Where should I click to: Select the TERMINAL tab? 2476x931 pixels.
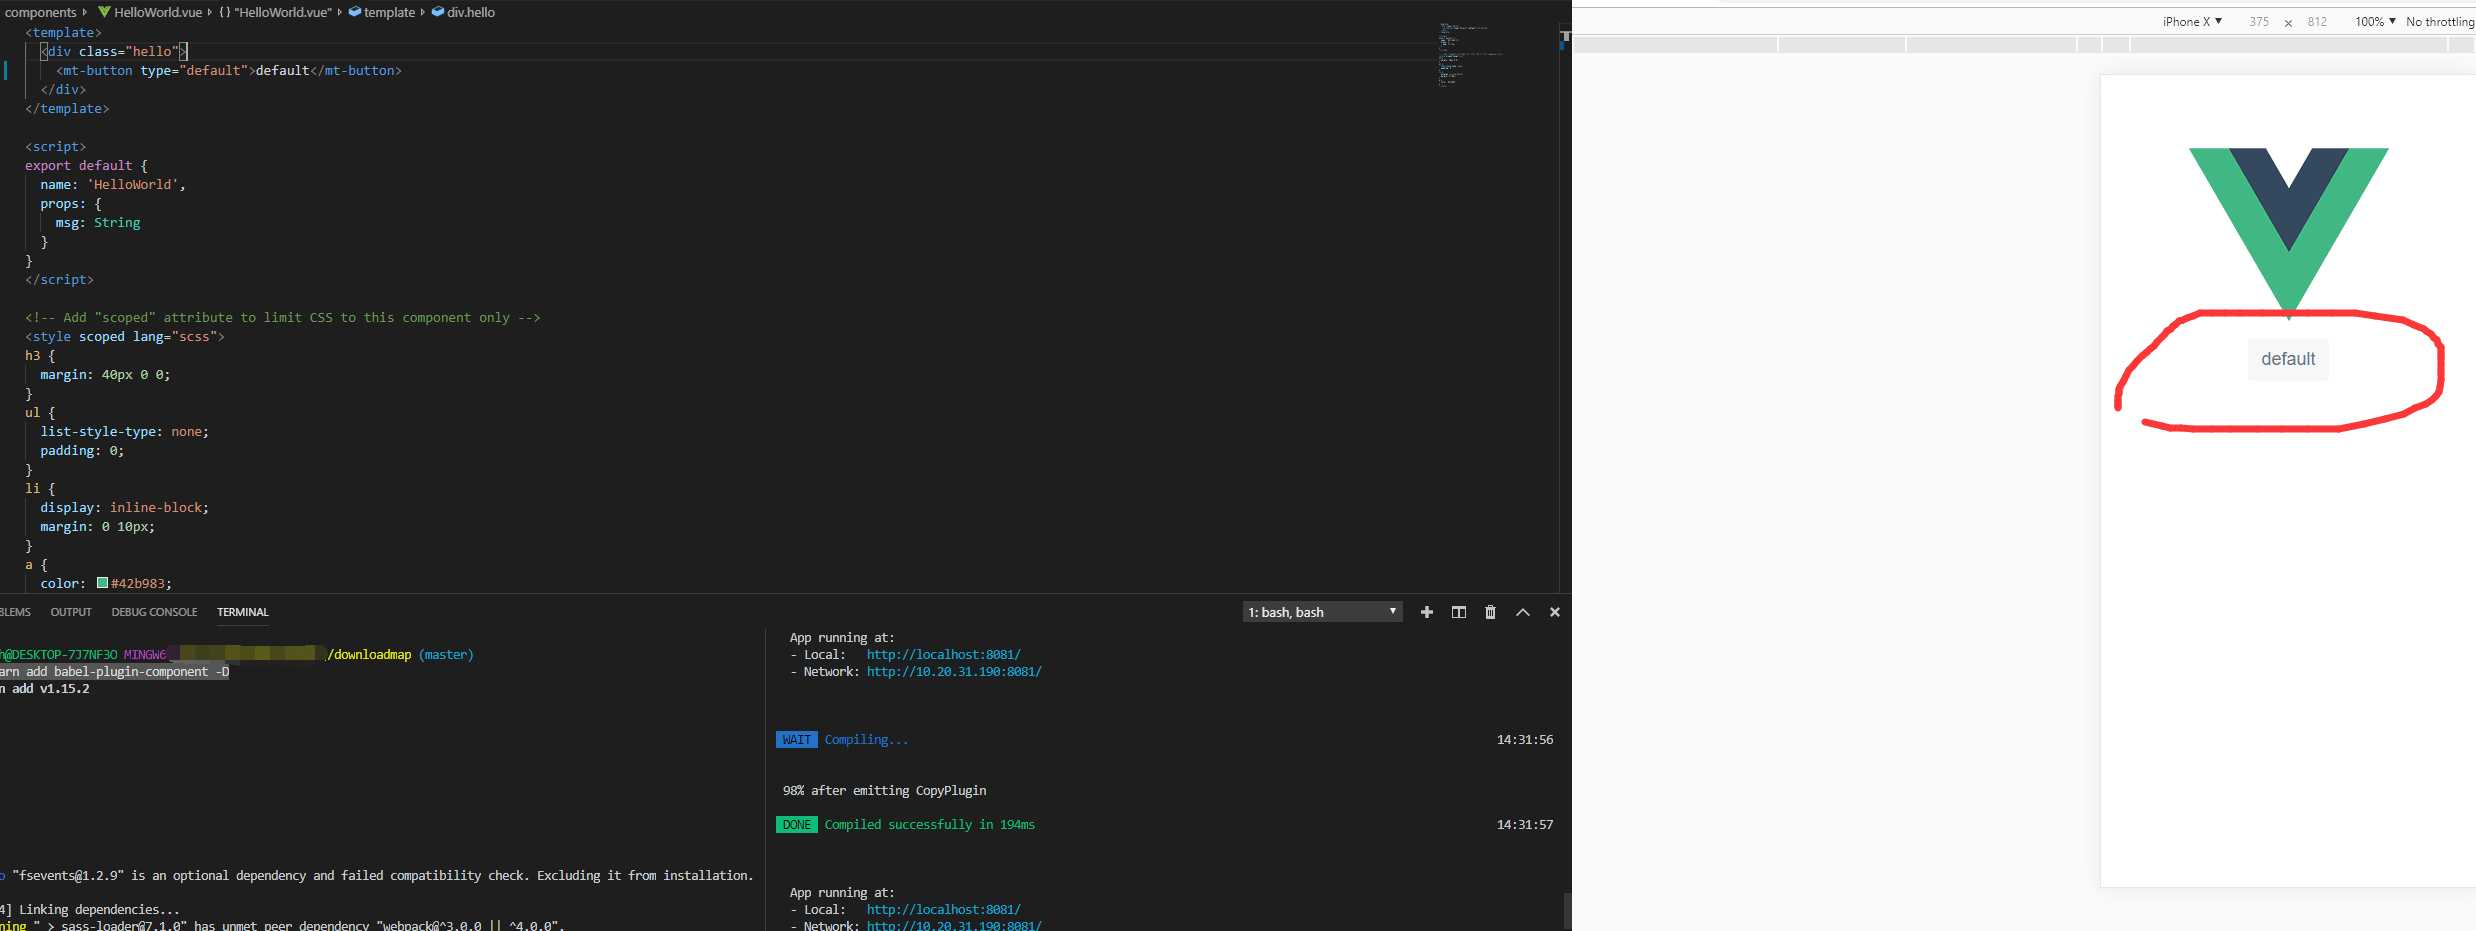[x=243, y=612]
